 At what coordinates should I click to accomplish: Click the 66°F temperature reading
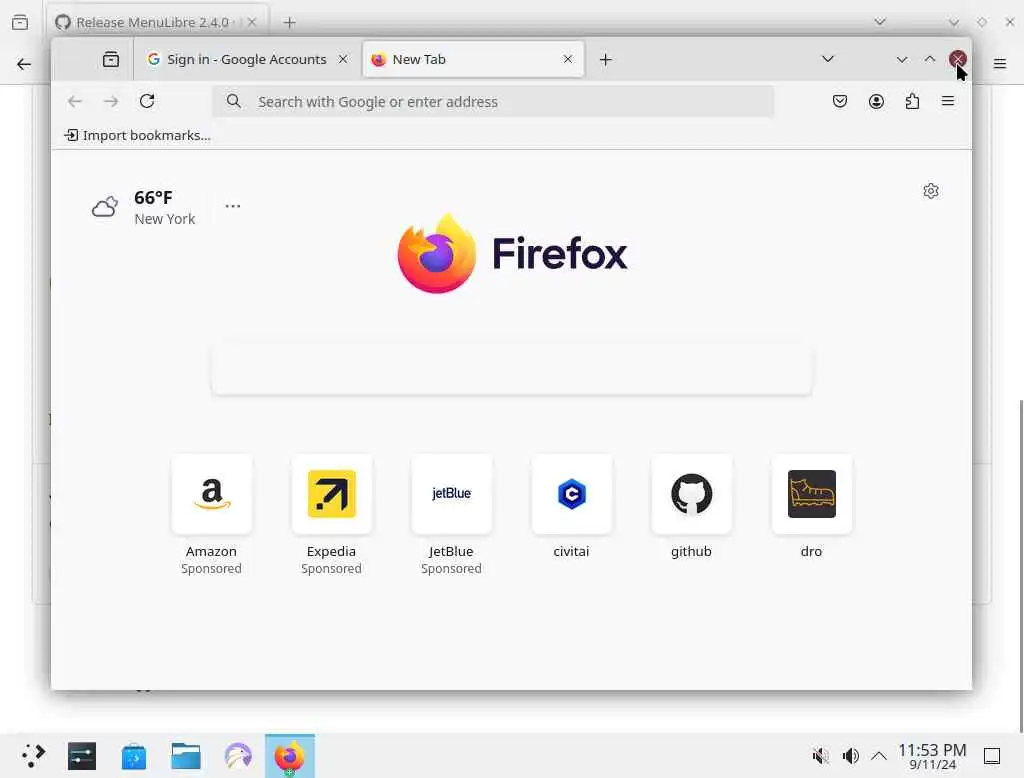coord(153,198)
